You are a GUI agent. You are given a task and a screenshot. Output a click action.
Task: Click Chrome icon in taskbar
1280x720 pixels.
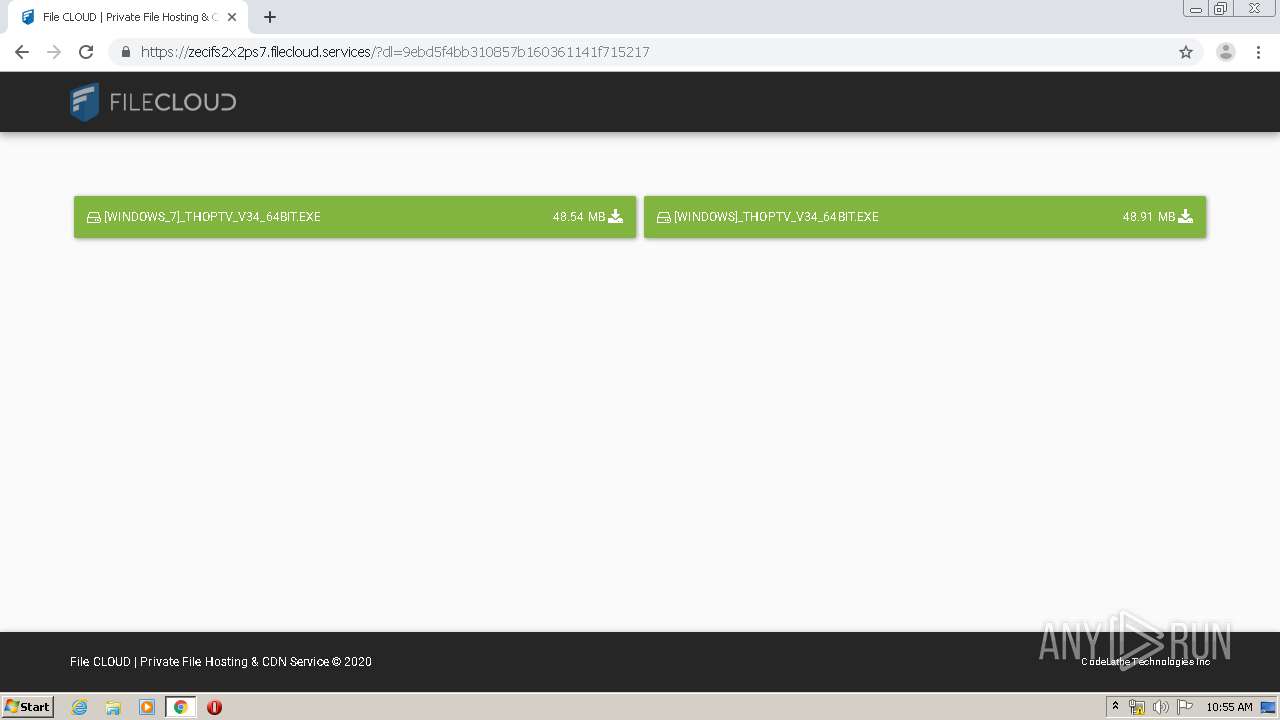coord(181,707)
